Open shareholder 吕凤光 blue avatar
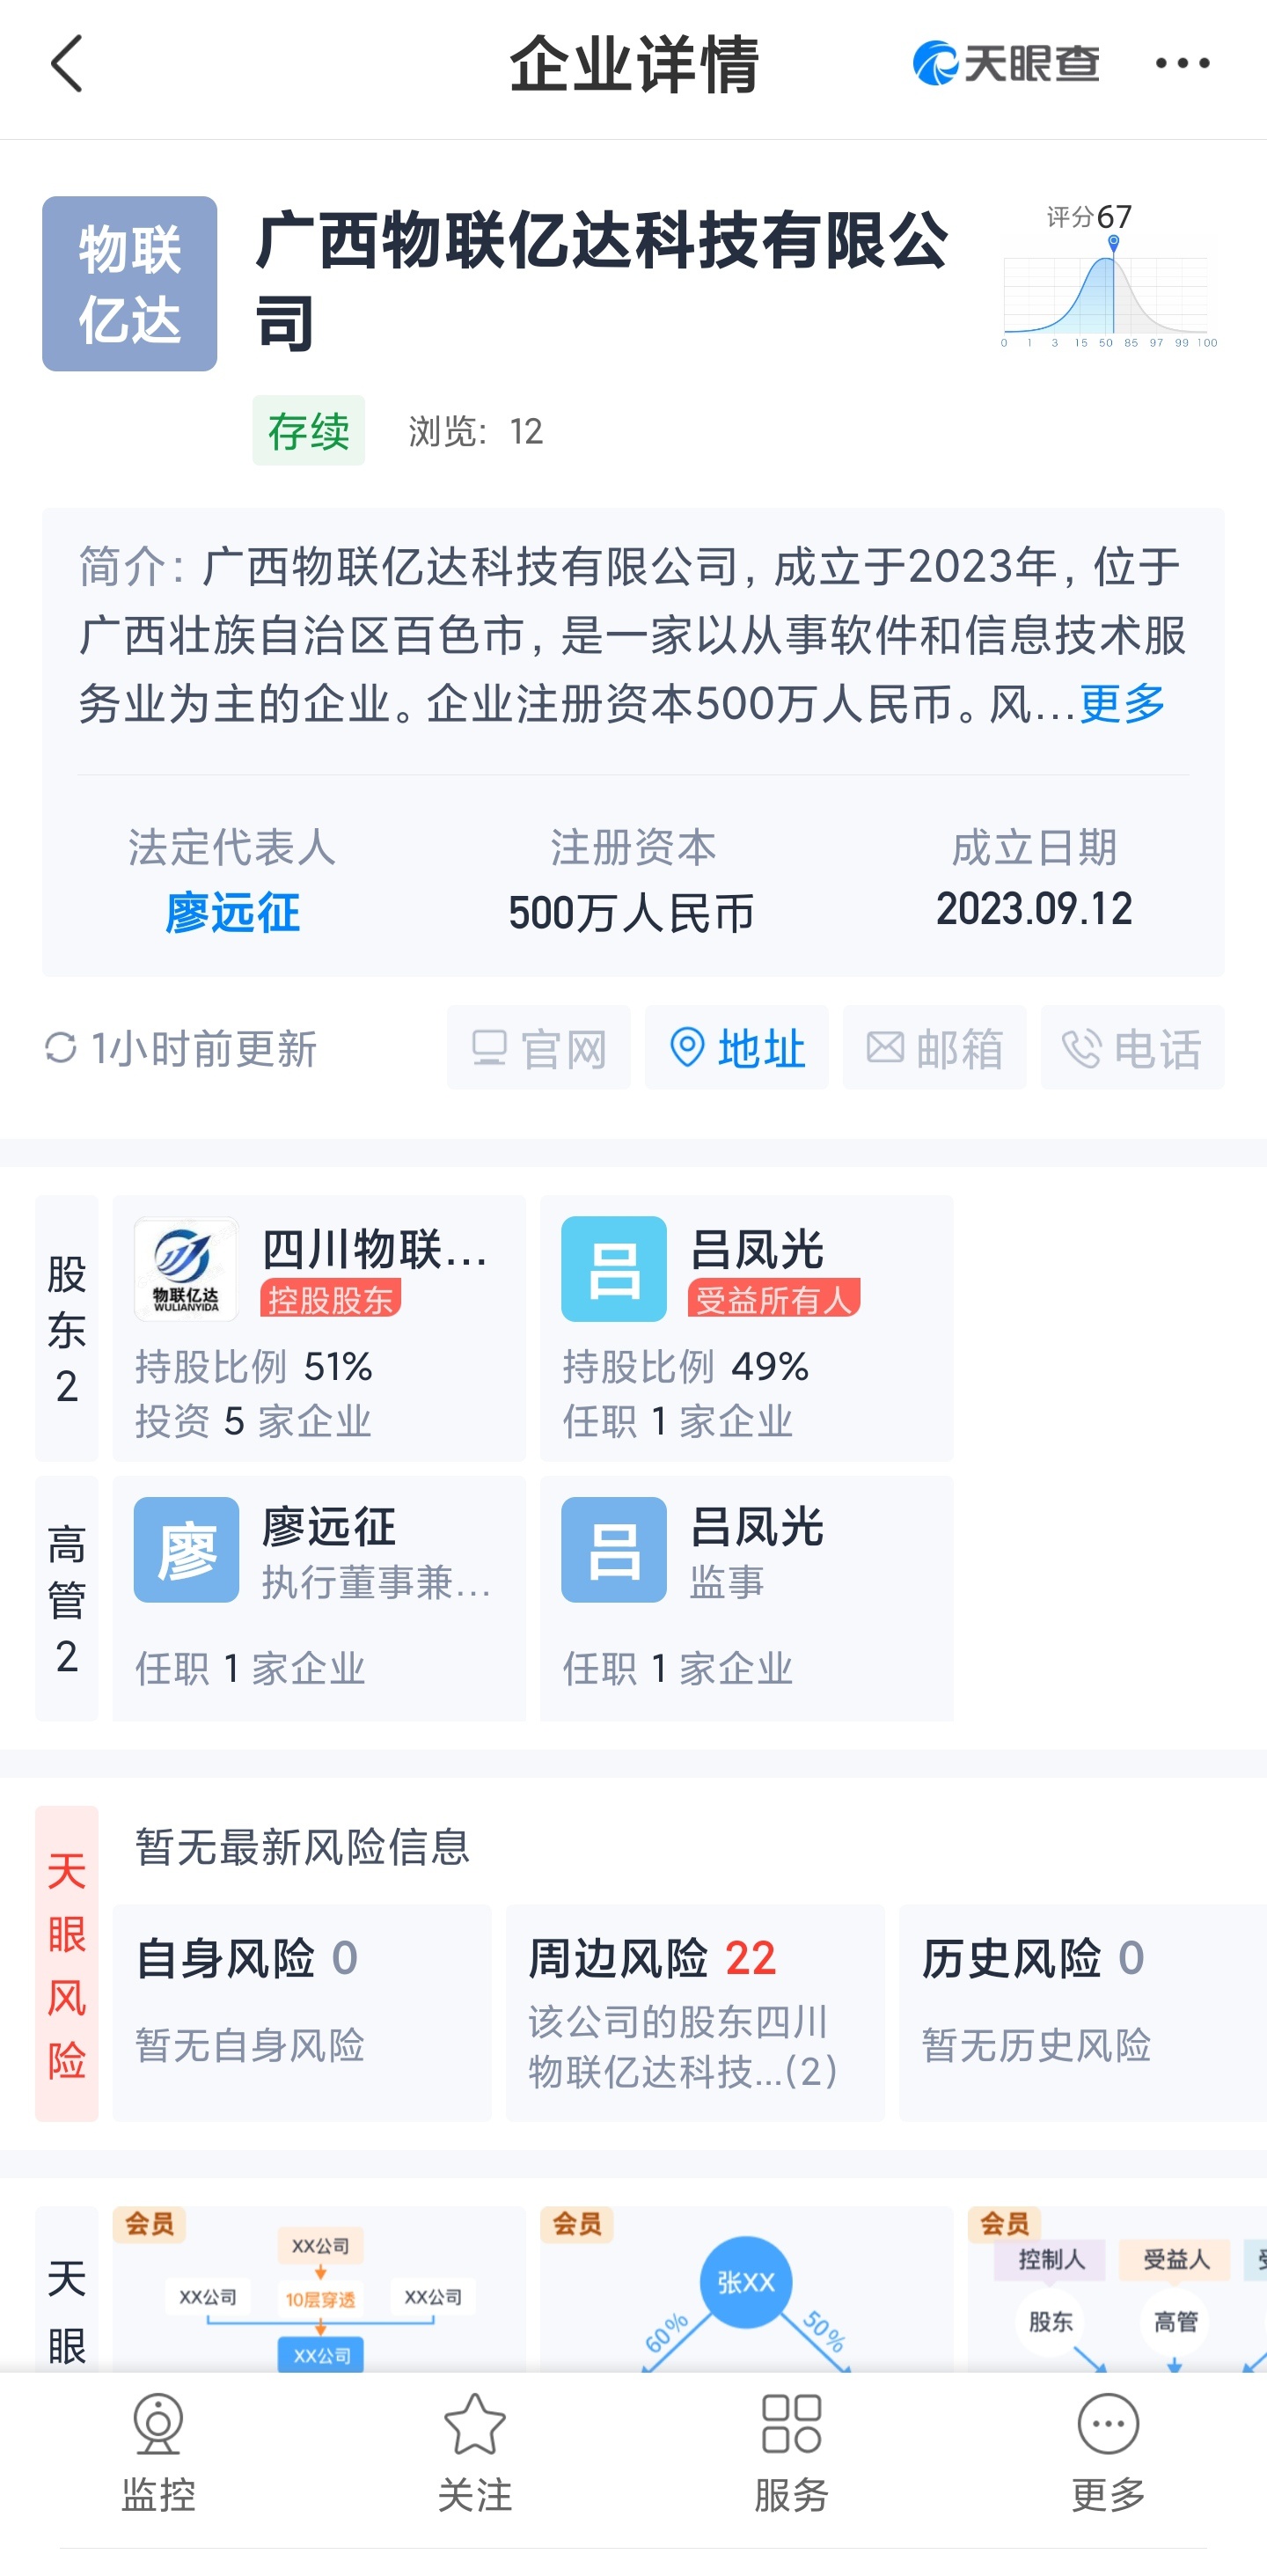1267x2576 pixels. pyautogui.click(x=614, y=1269)
